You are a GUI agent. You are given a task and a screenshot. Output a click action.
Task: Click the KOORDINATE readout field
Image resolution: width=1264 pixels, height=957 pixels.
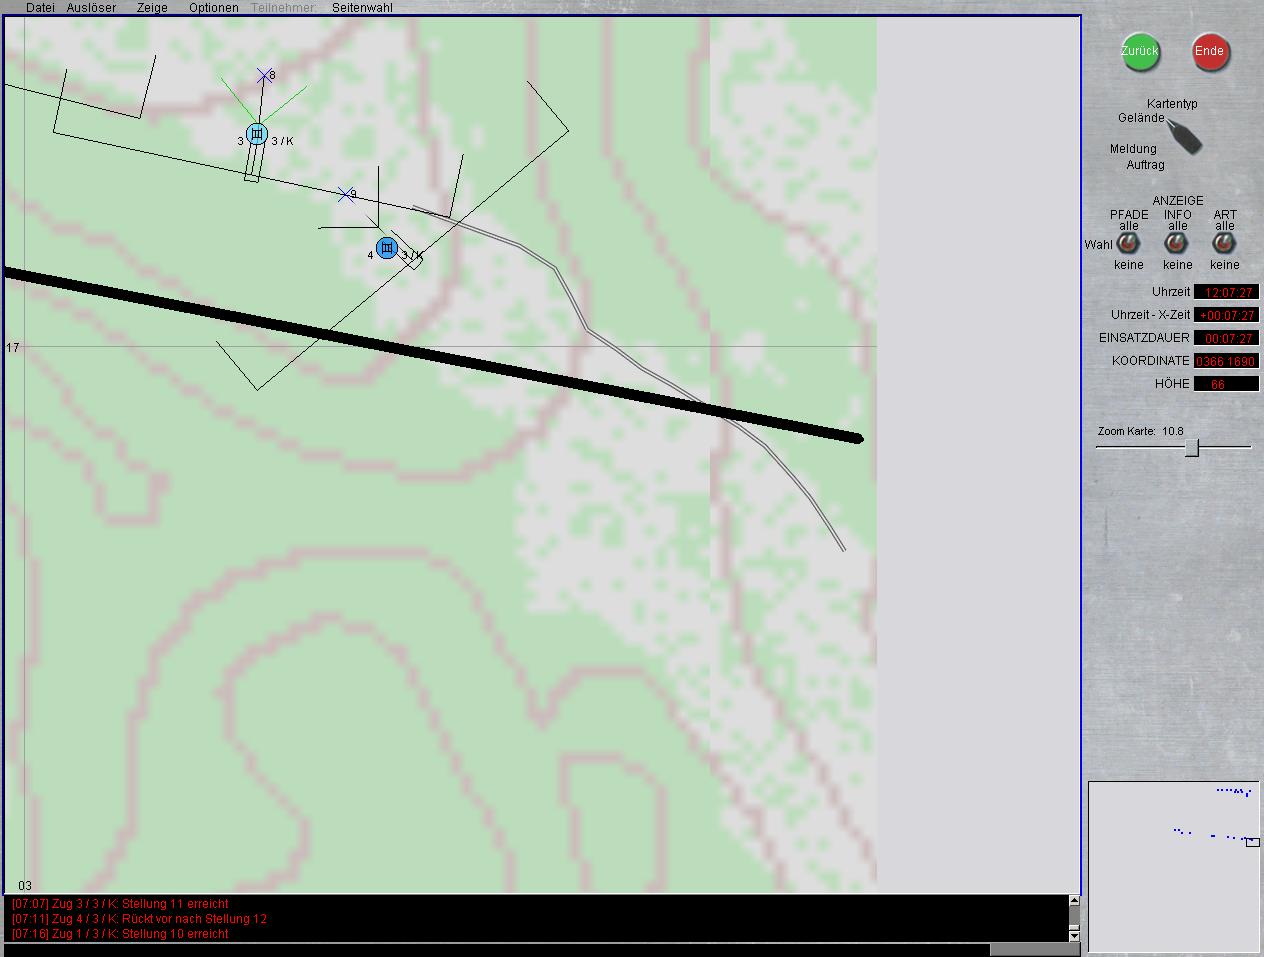1226,361
